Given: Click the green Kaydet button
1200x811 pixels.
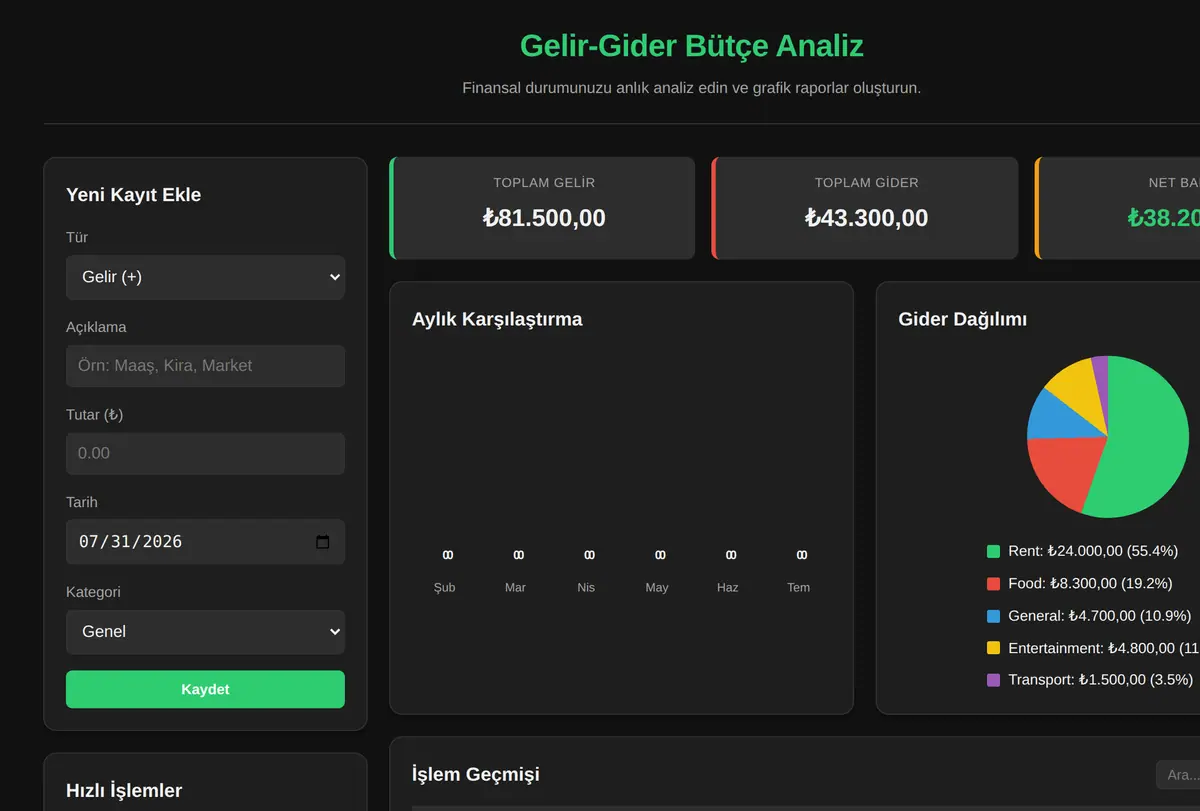Looking at the screenshot, I should click(x=205, y=690).
